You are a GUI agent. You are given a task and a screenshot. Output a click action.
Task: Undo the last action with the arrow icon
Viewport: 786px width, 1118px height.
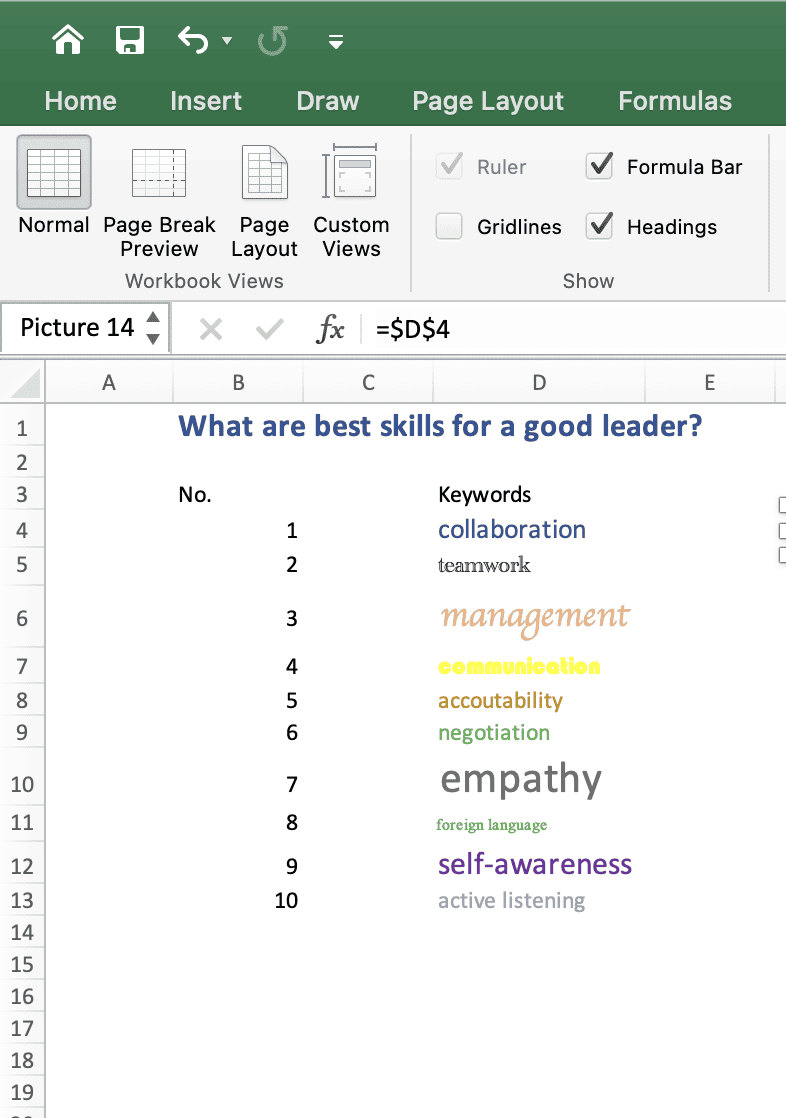pyautogui.click(x=193, y=40)
